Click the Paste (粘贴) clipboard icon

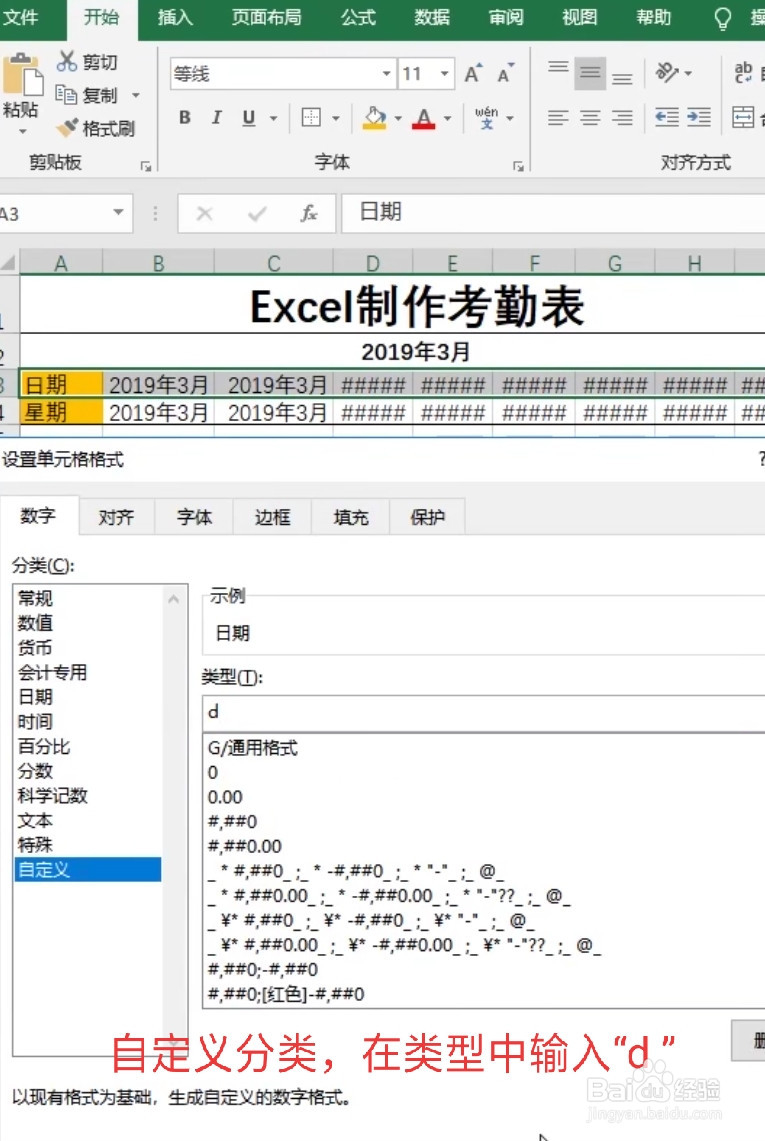click(22, 75)
